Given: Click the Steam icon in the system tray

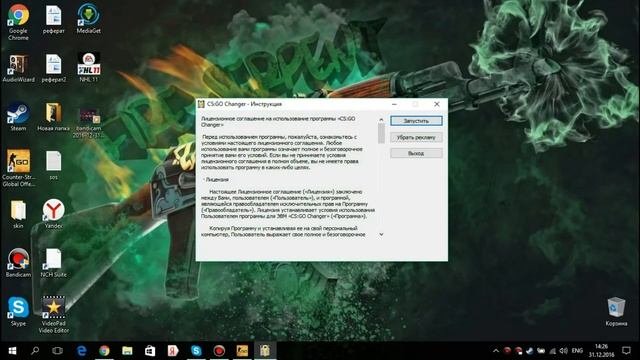Looking at the screenshot, I should point(529,351).
